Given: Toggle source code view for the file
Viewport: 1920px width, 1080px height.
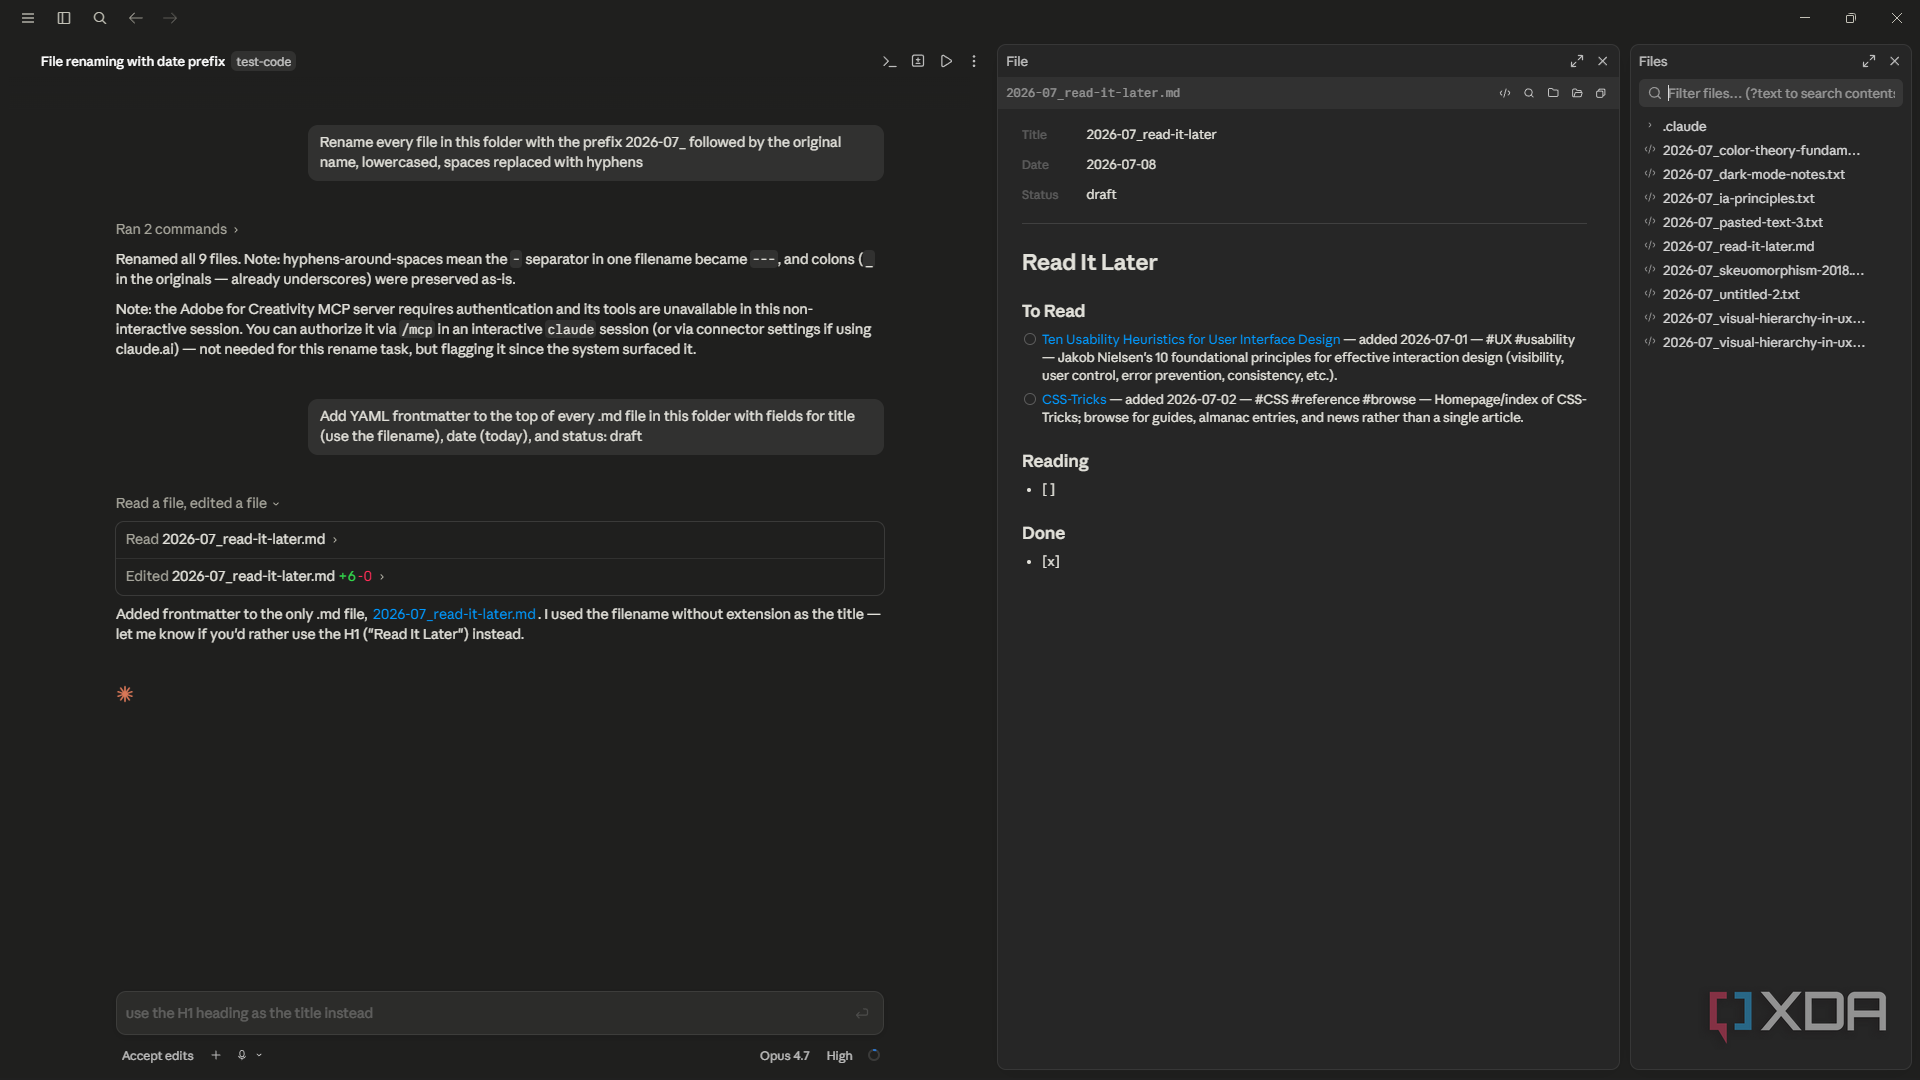Looking at the screenshot, I should point(1505,93).
